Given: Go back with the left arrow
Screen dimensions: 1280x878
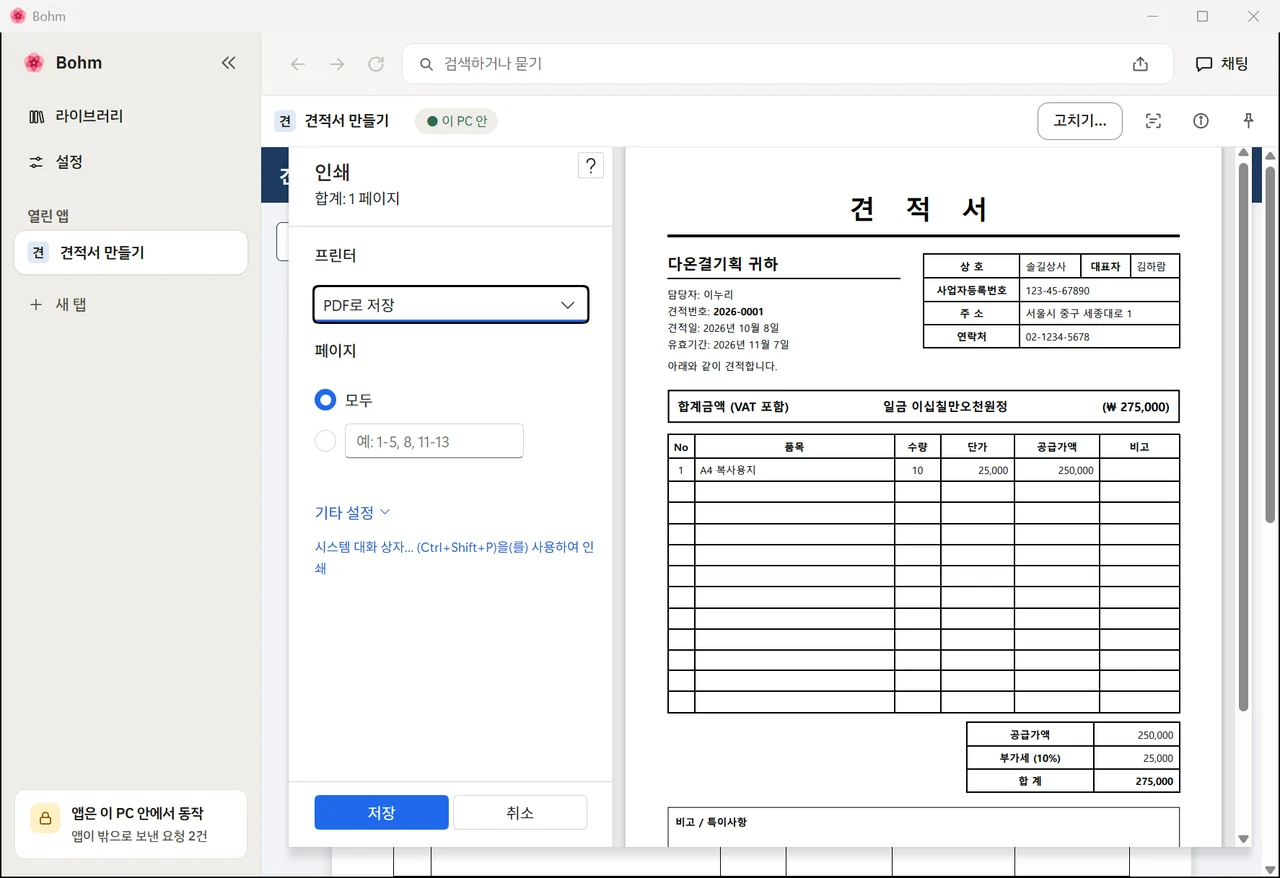Looking at the screenshot, I should pos(298,64).
